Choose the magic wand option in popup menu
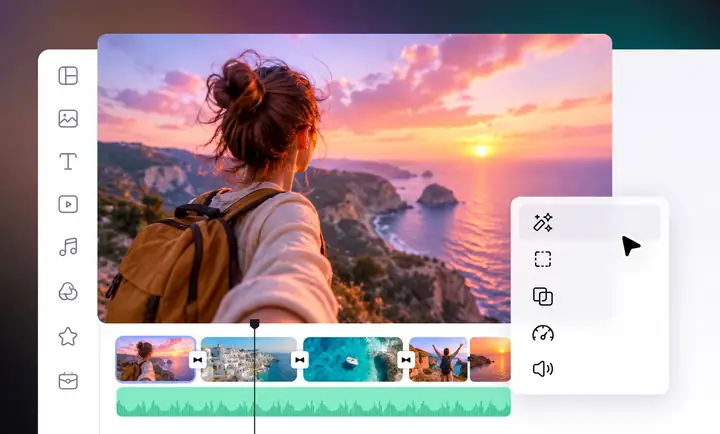 589,223
